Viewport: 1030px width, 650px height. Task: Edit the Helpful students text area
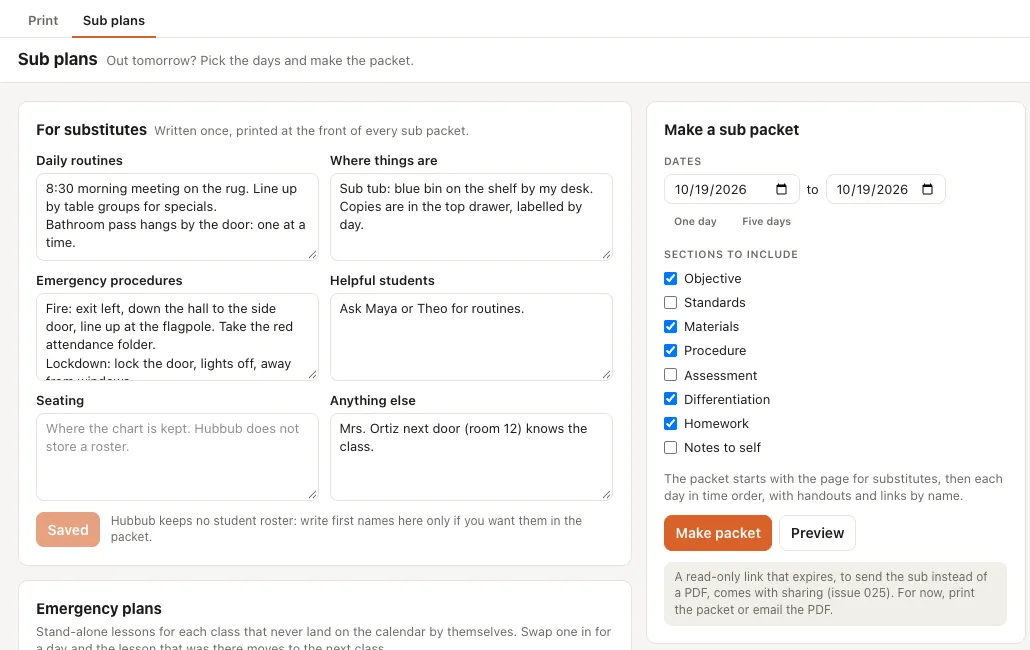point(471,337)
